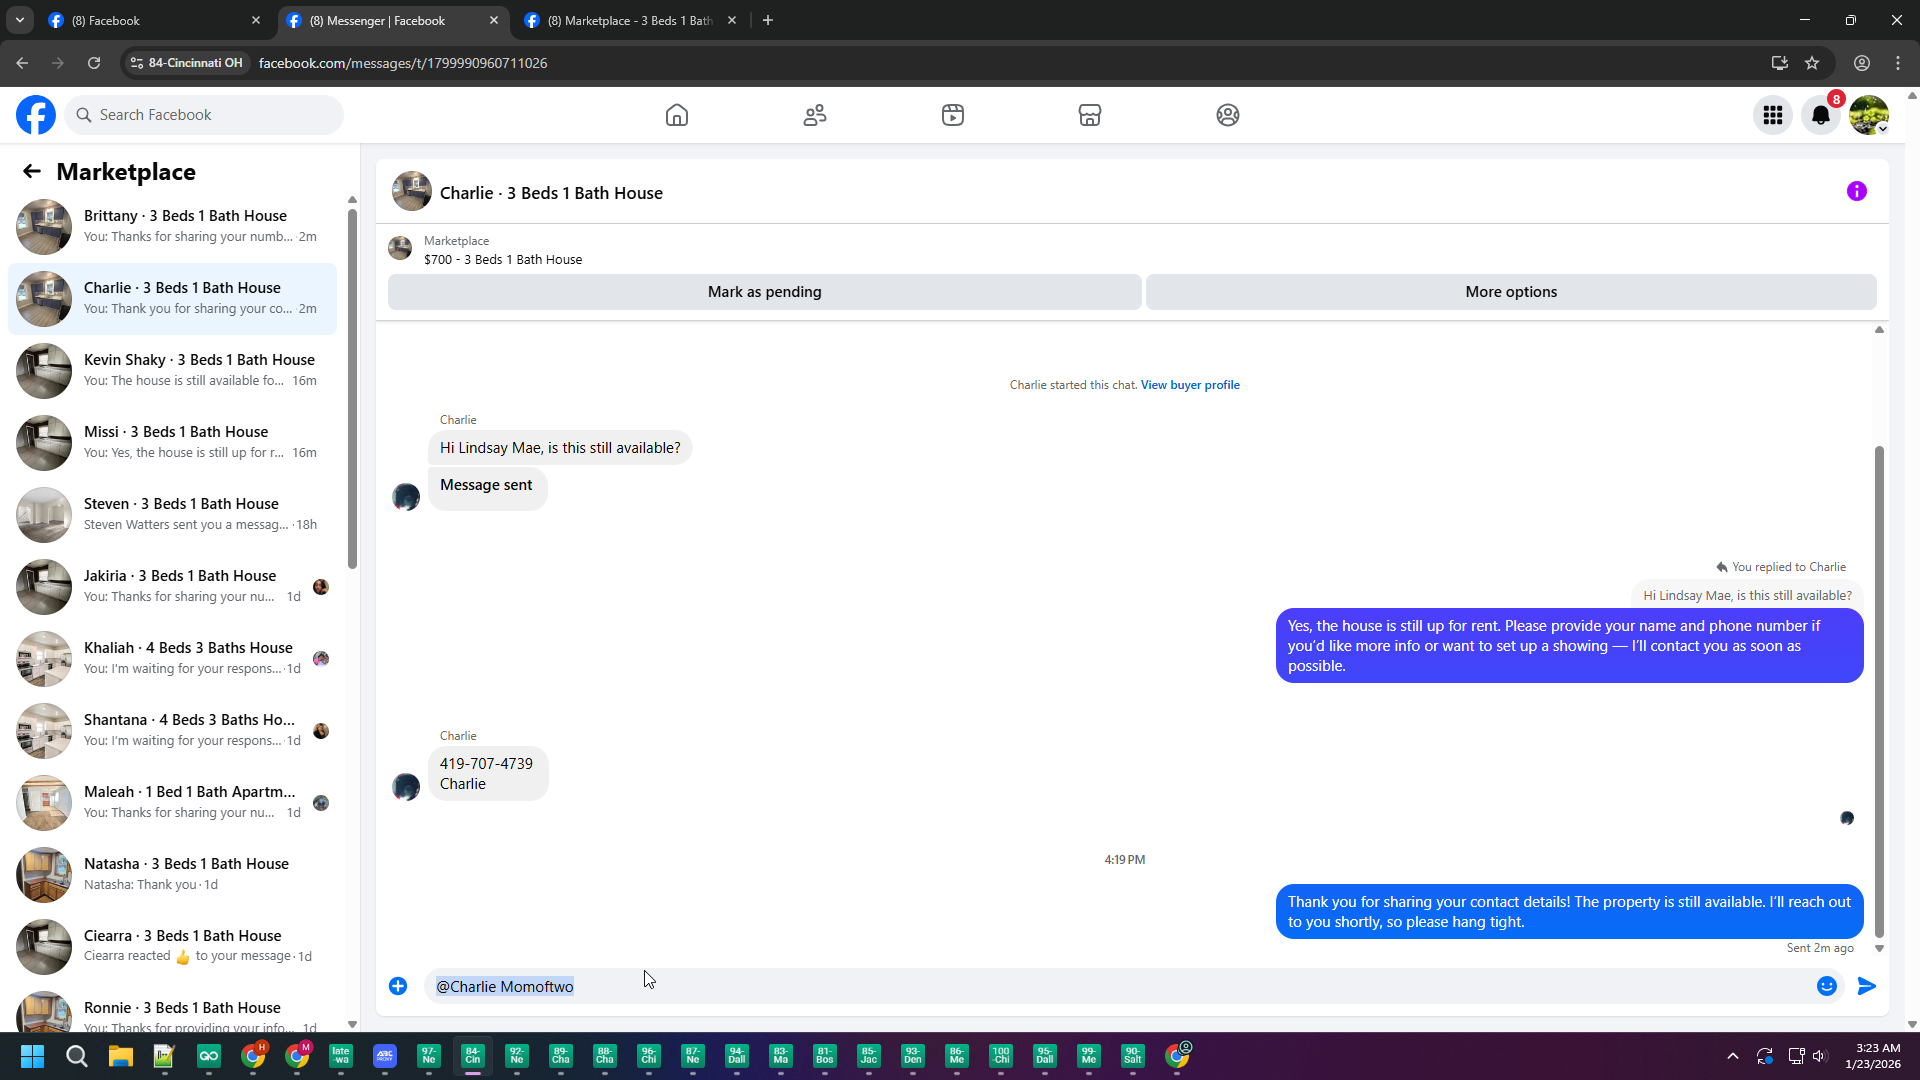Viewport: 1920px width, 1080px height.
Task: Click the 'Message sent' bubble
Action: [x=487, y=488]
